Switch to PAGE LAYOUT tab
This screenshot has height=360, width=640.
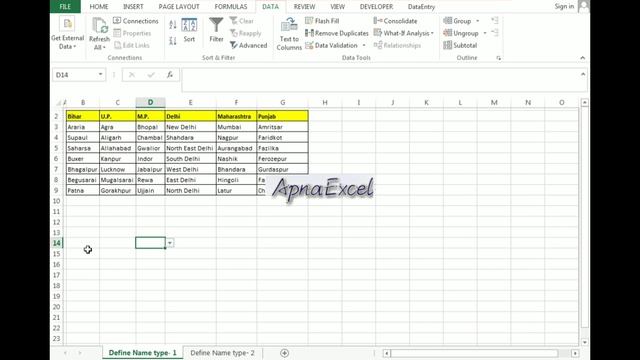(179, 7)
